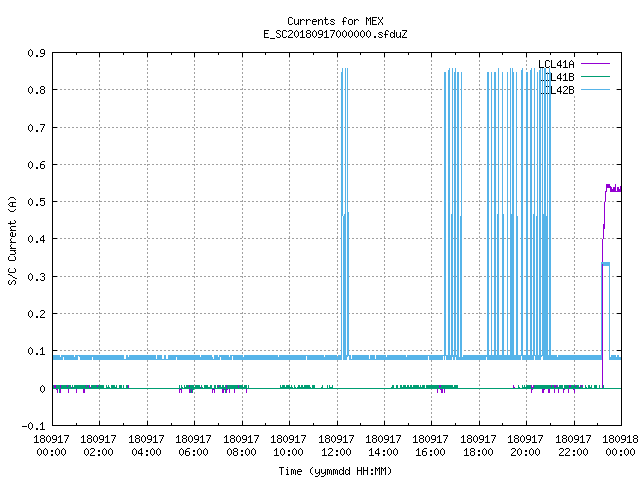Click the y-axis tick value 0.2
Viewport: 640px width, 480px height.
(36, 314)
